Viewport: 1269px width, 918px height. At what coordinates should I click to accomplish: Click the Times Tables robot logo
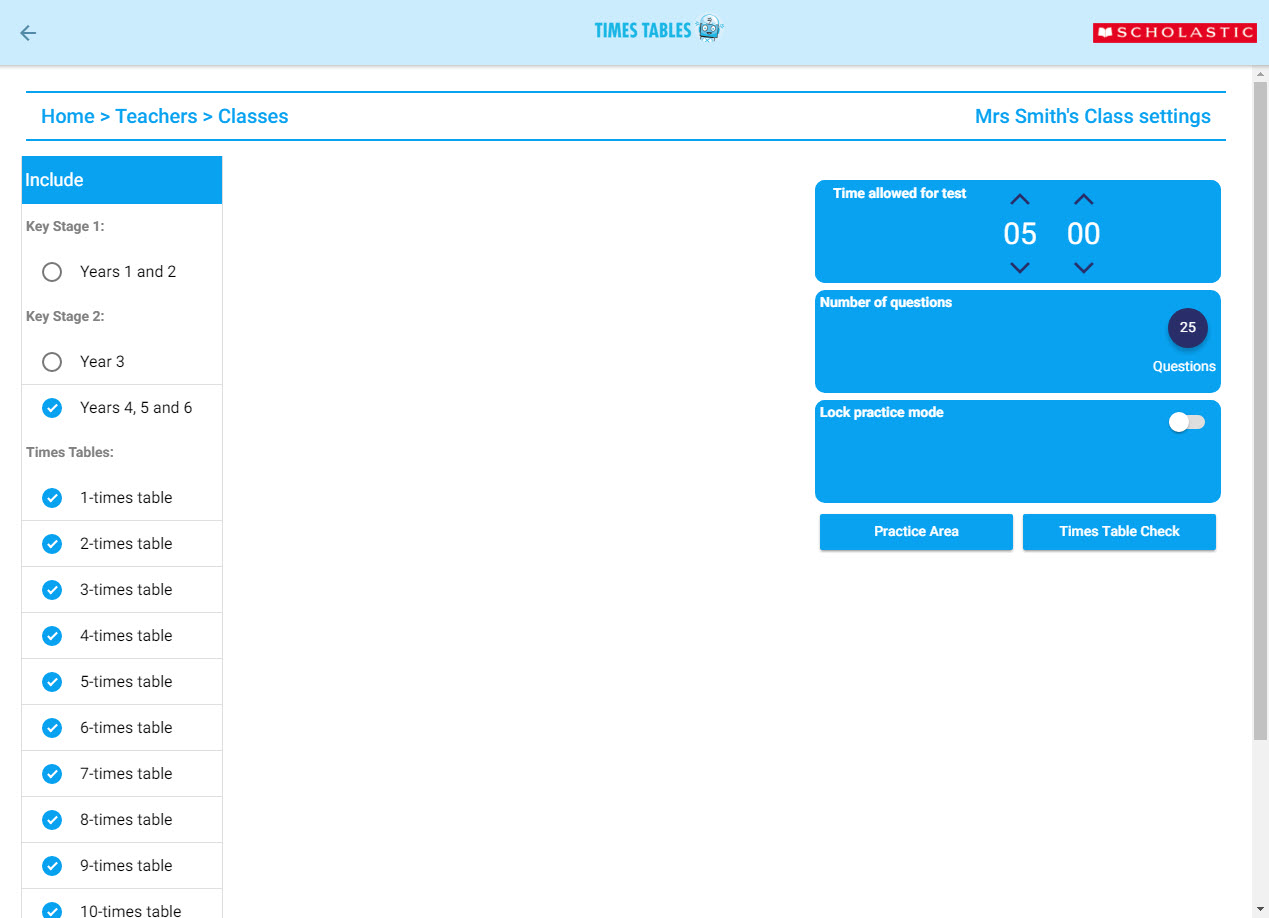(x=658, y=30)
